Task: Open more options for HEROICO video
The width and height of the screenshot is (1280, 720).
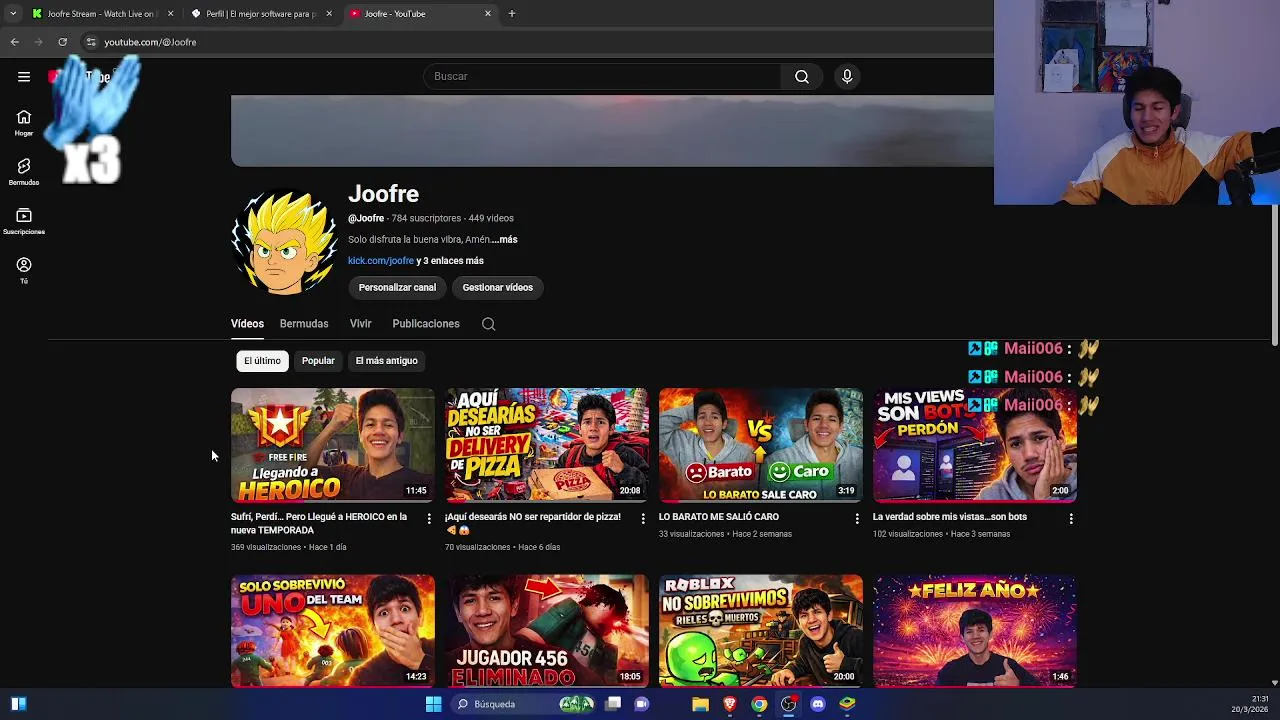Action: click(429, 518)
